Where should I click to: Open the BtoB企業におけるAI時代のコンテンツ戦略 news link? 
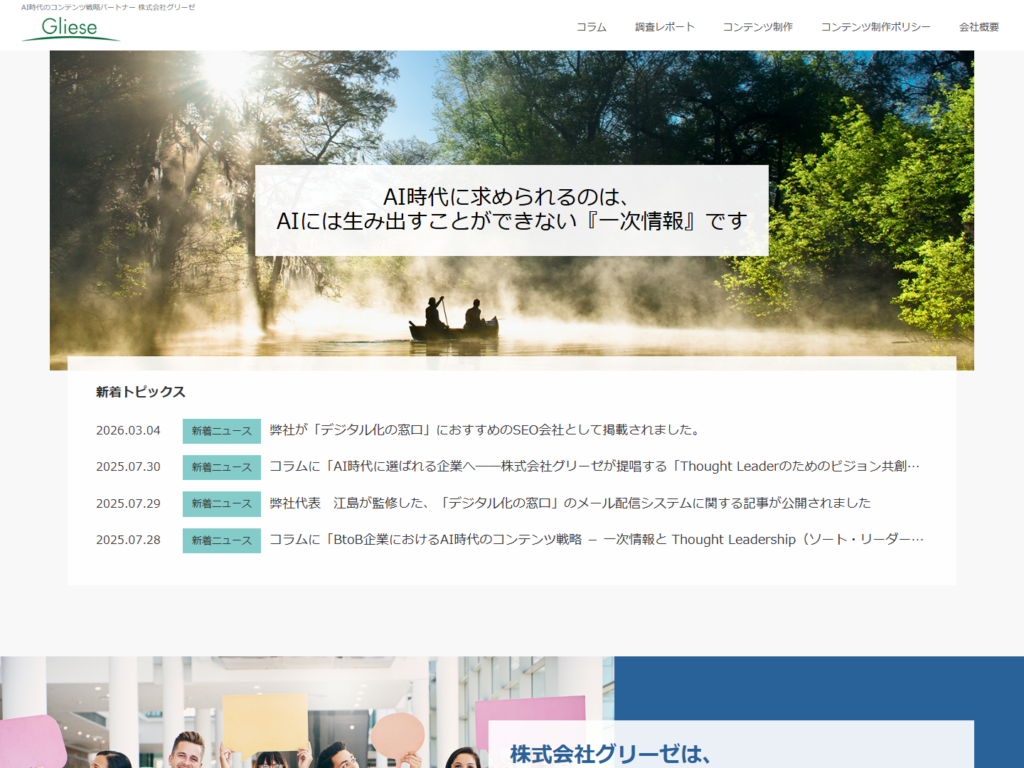tap(596, 540)
